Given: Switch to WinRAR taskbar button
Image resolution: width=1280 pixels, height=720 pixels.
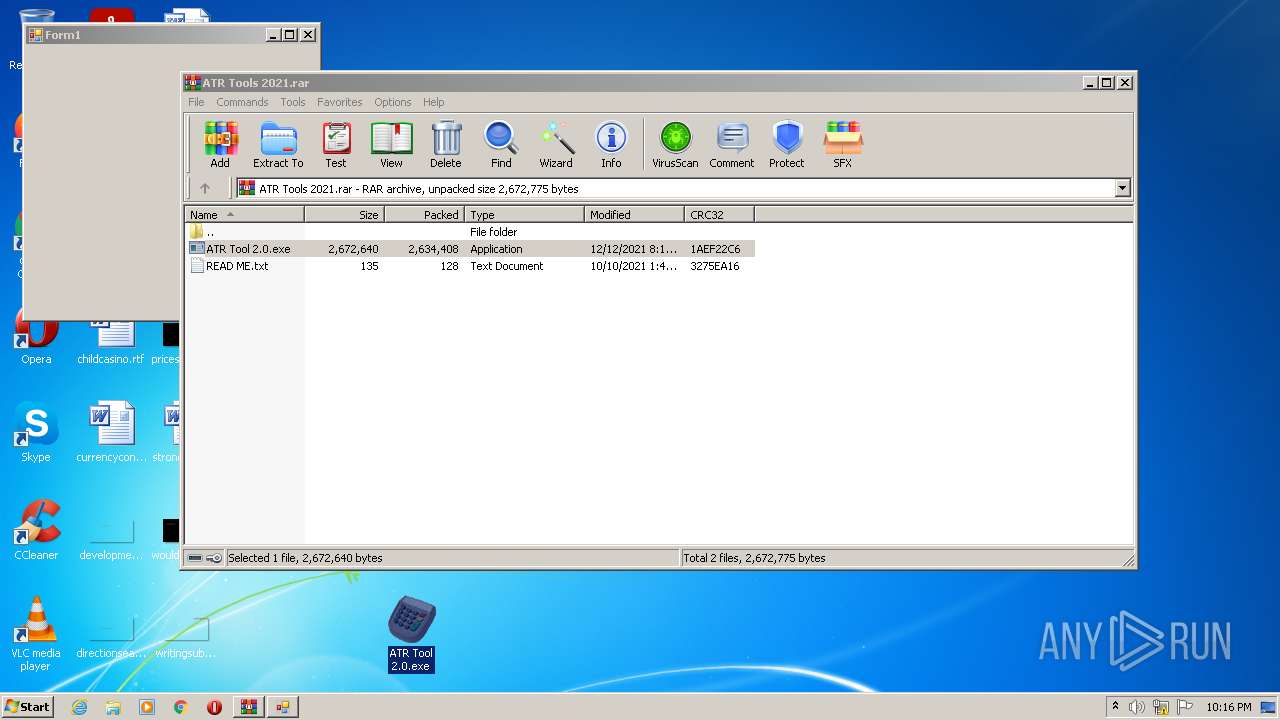Looking at the screenshot, I should (x=249, y=707).
